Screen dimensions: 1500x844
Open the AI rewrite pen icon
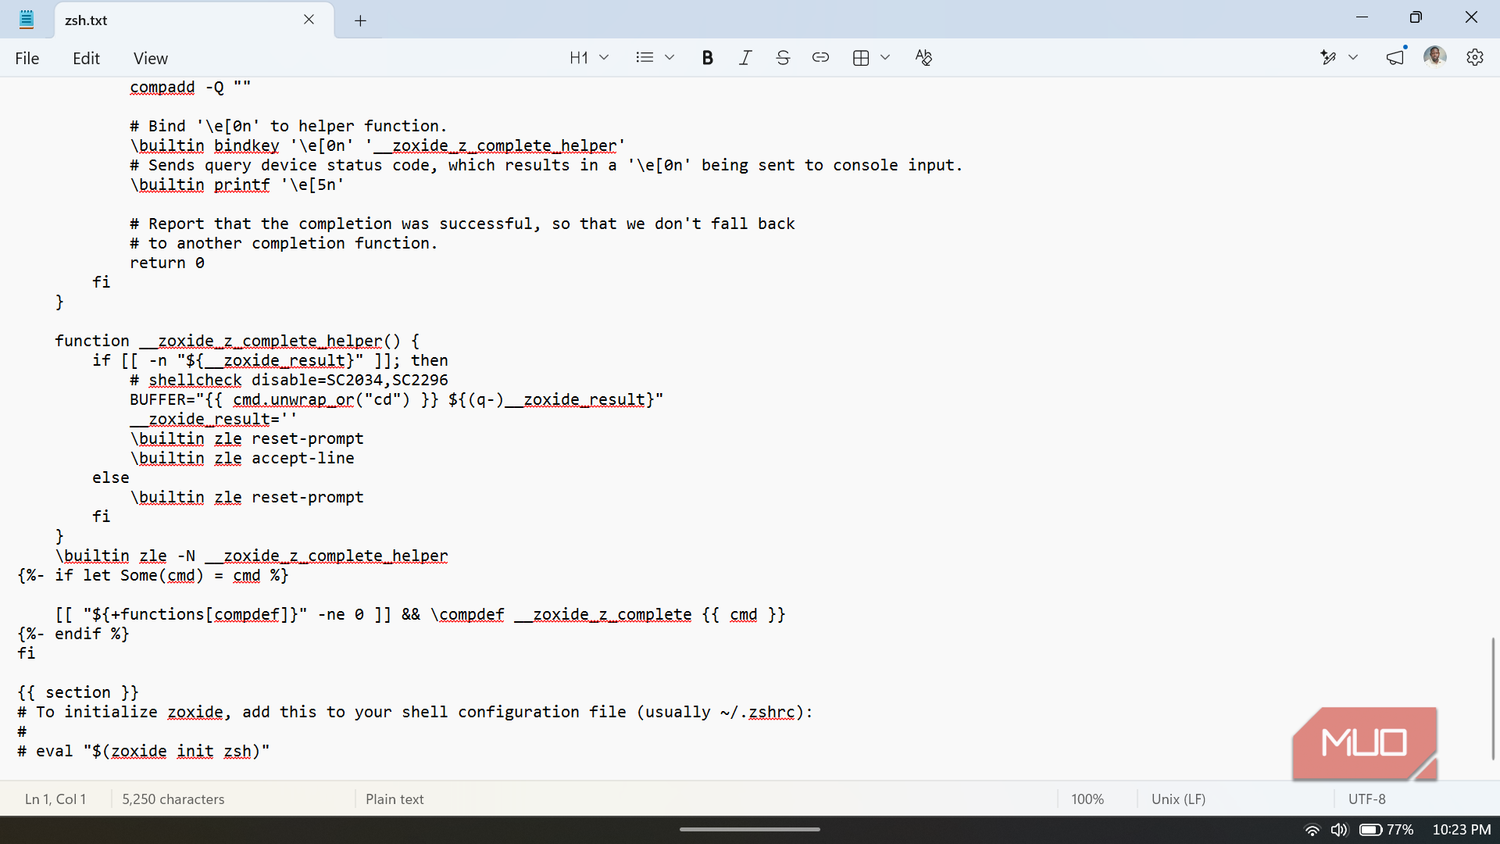point(1328,58)
